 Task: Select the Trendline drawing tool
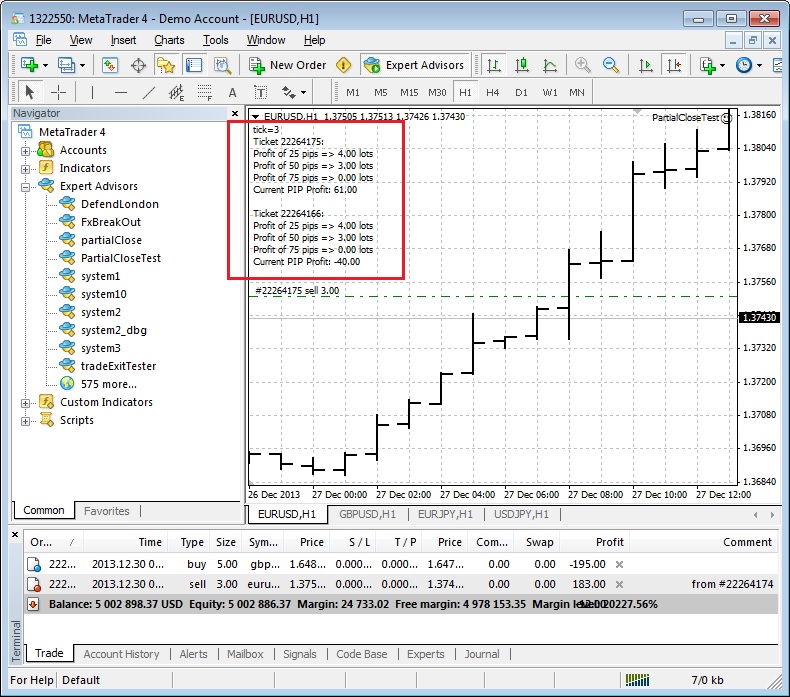click(x=149, y=92)
